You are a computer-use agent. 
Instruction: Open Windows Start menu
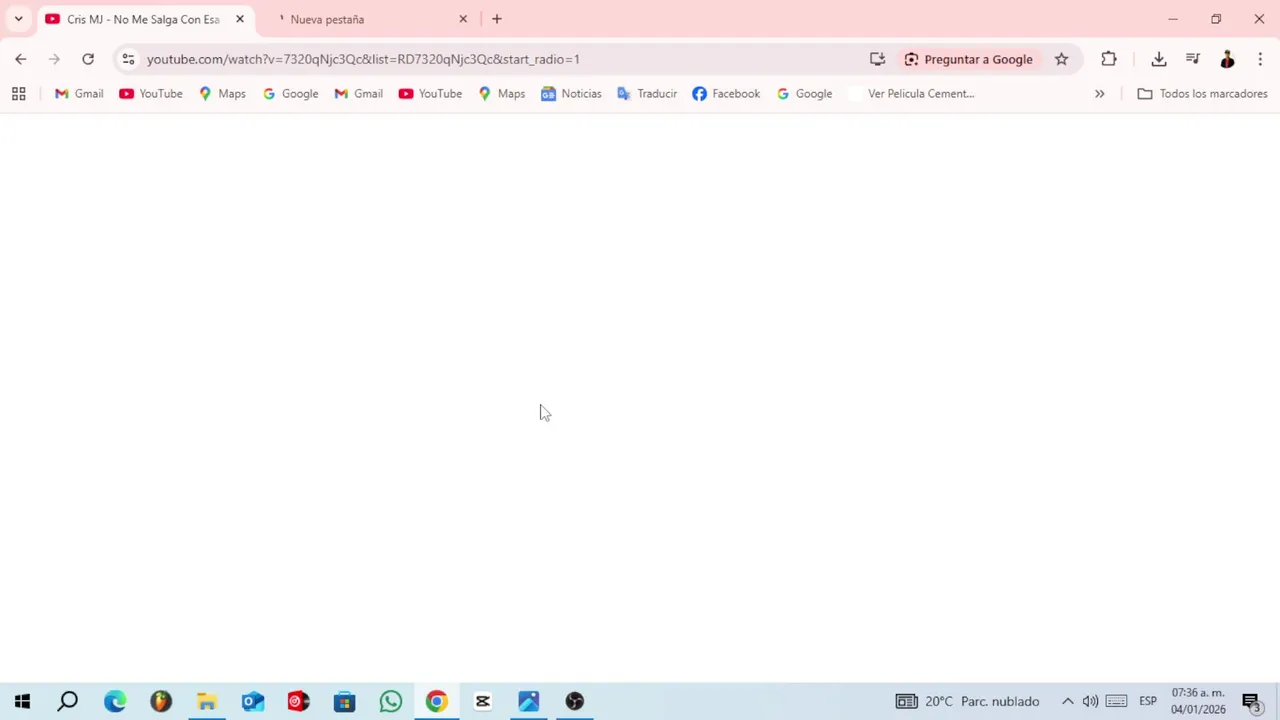22,701
